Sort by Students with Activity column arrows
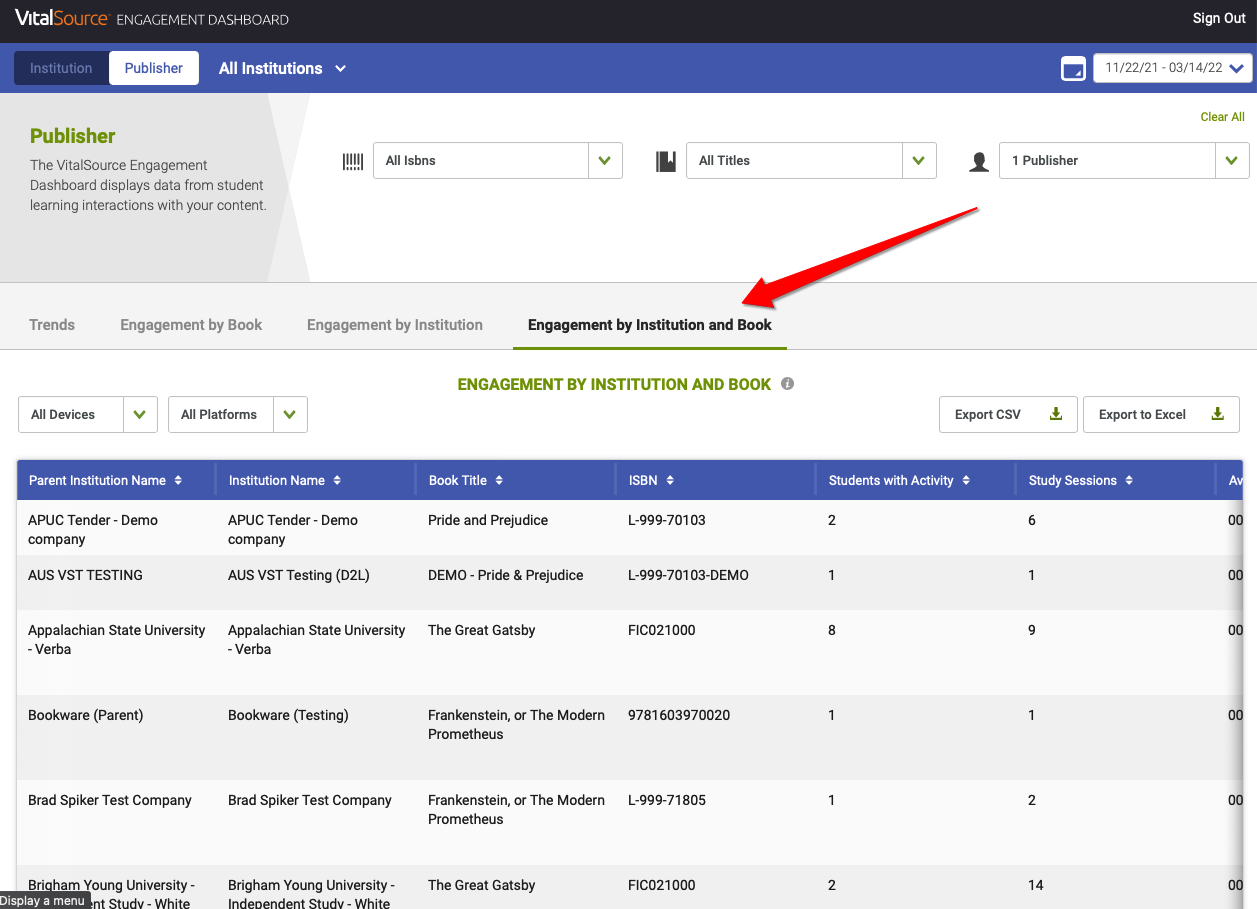1257x909 pixels. tap(966, 481)
